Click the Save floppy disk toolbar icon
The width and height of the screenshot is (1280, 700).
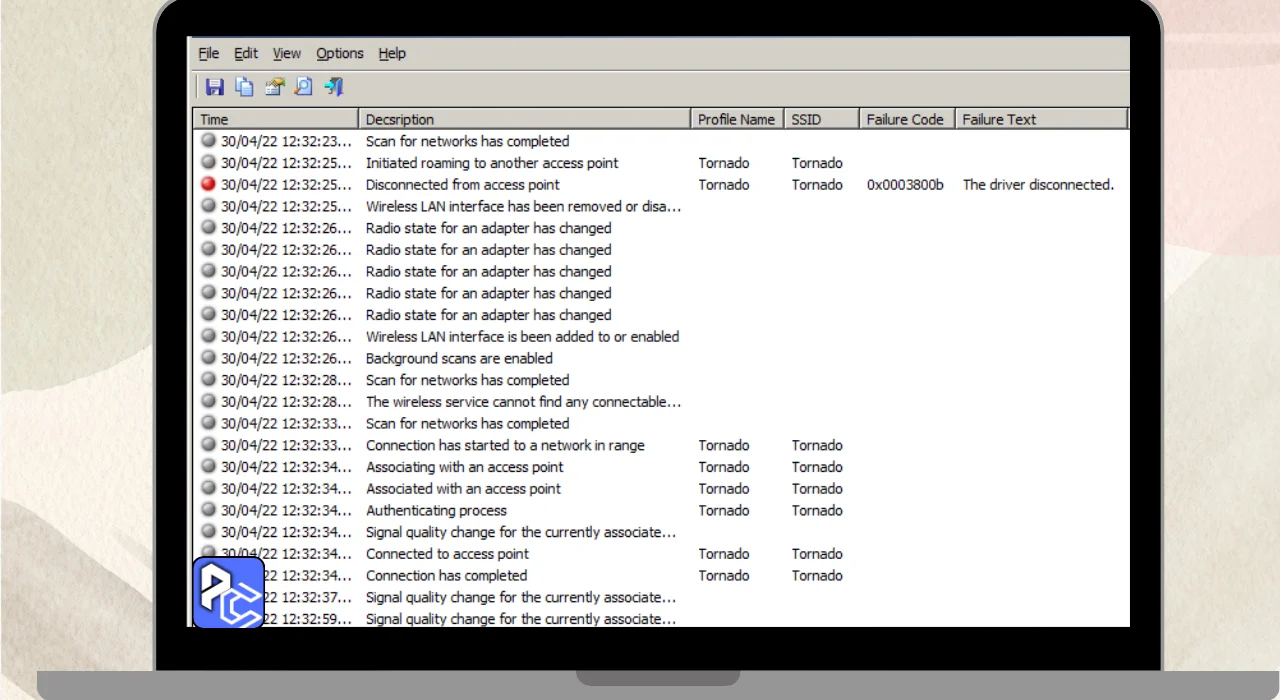[x=214, y=87]
